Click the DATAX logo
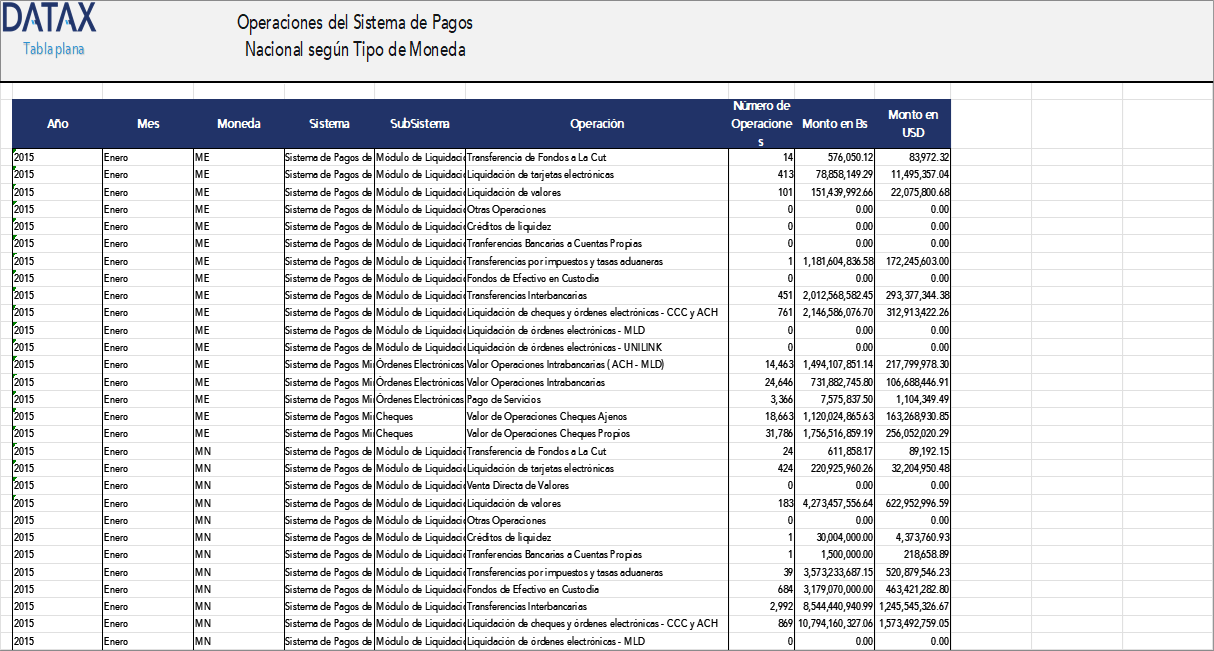Viewport: 1214px width, 651px height. 50,19
